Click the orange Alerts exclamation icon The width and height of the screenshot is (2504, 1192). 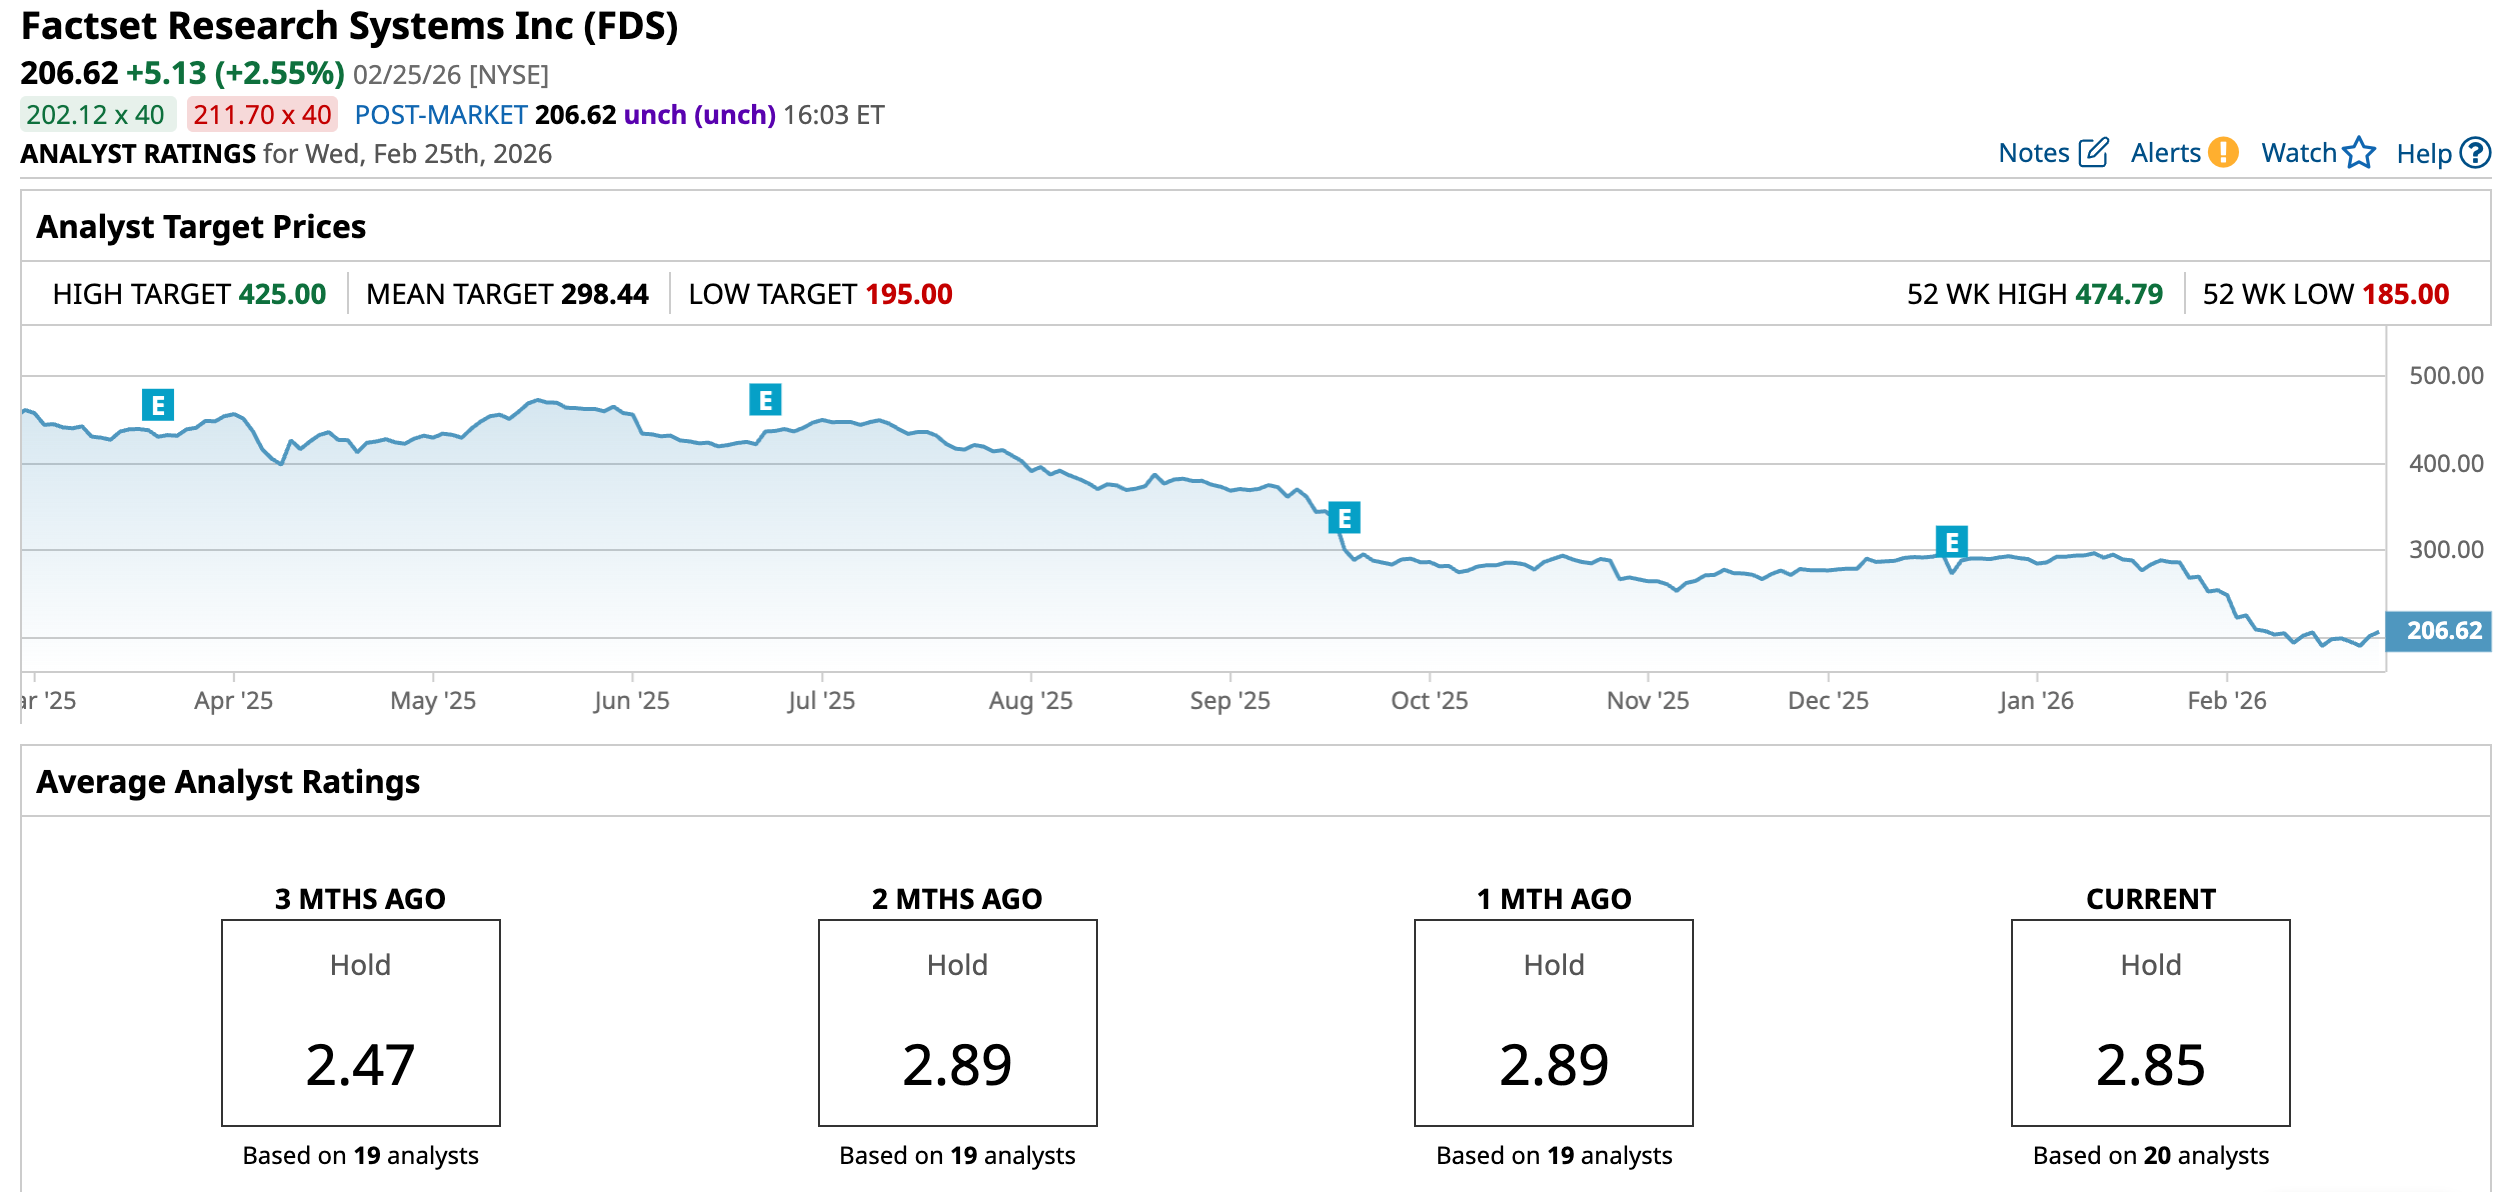[x=2223, y=152]
